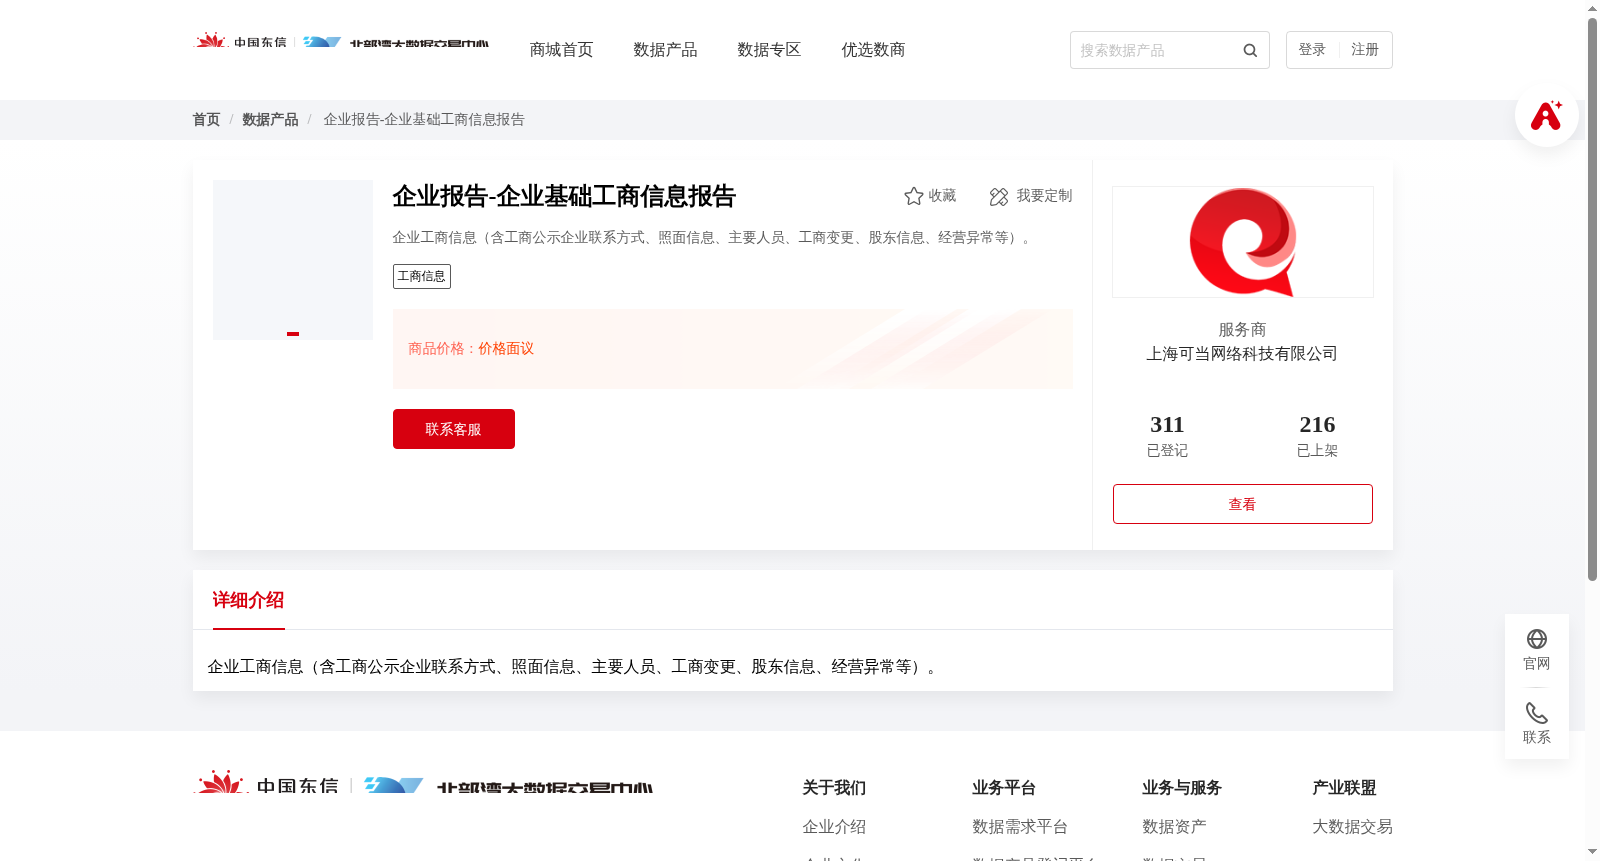The width and height of the screenshot is (1600, 861).
Task: Open 优选数商 navigation item
Action: point(873,50)
